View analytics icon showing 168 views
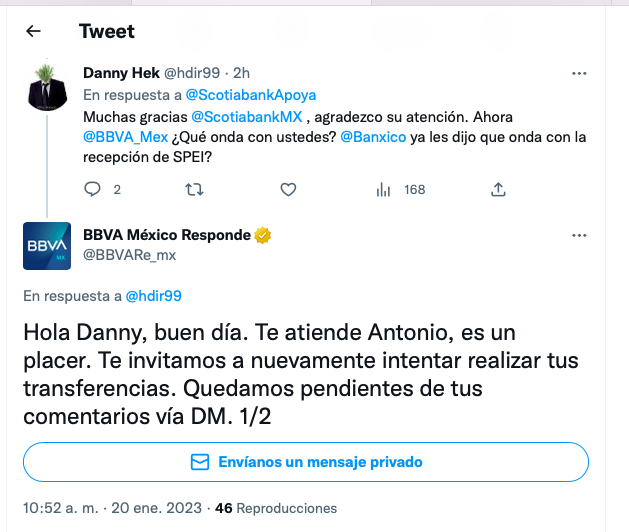Screen dimensions: 629x532 point(383,189)
